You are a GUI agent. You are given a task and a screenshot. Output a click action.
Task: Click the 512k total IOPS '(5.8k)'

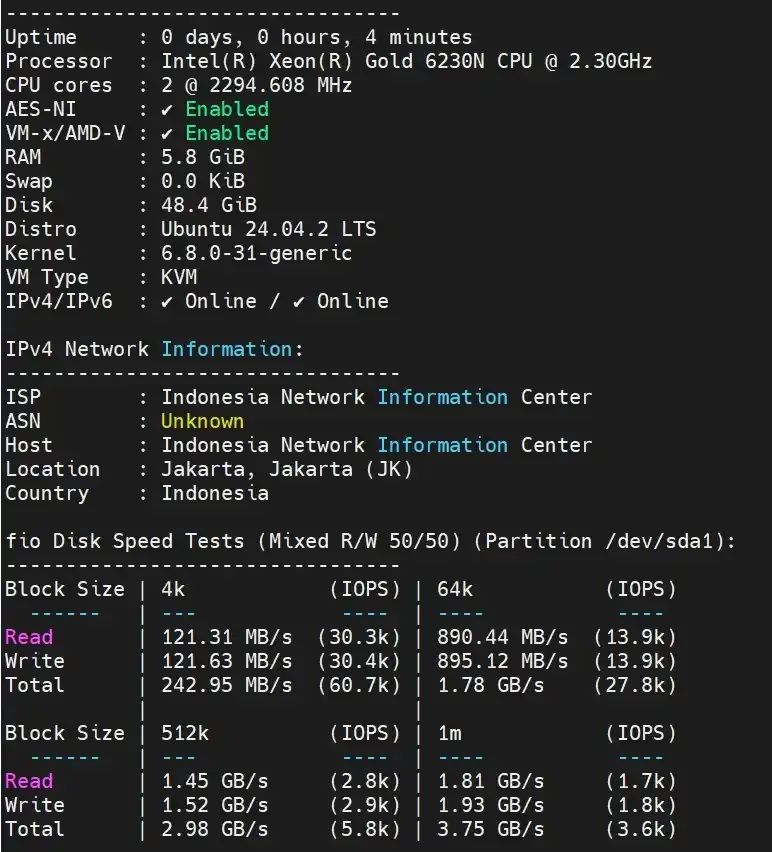coord(366,829)
